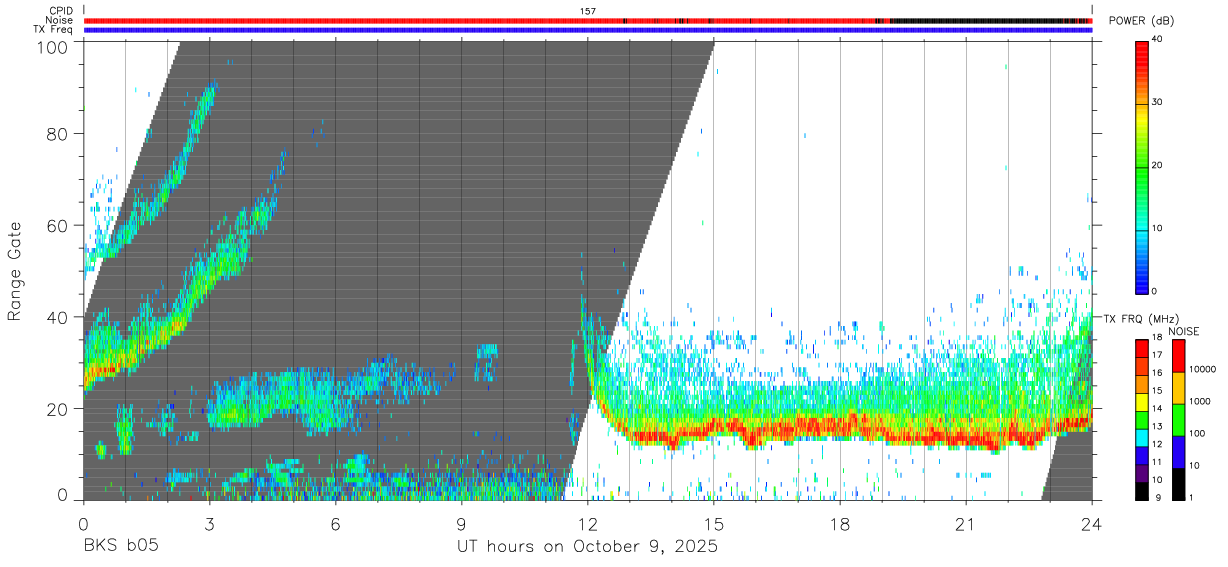The image size is (1228, 567).
Task: Click the power color scale bar
Action: [x=1142, y=166]
